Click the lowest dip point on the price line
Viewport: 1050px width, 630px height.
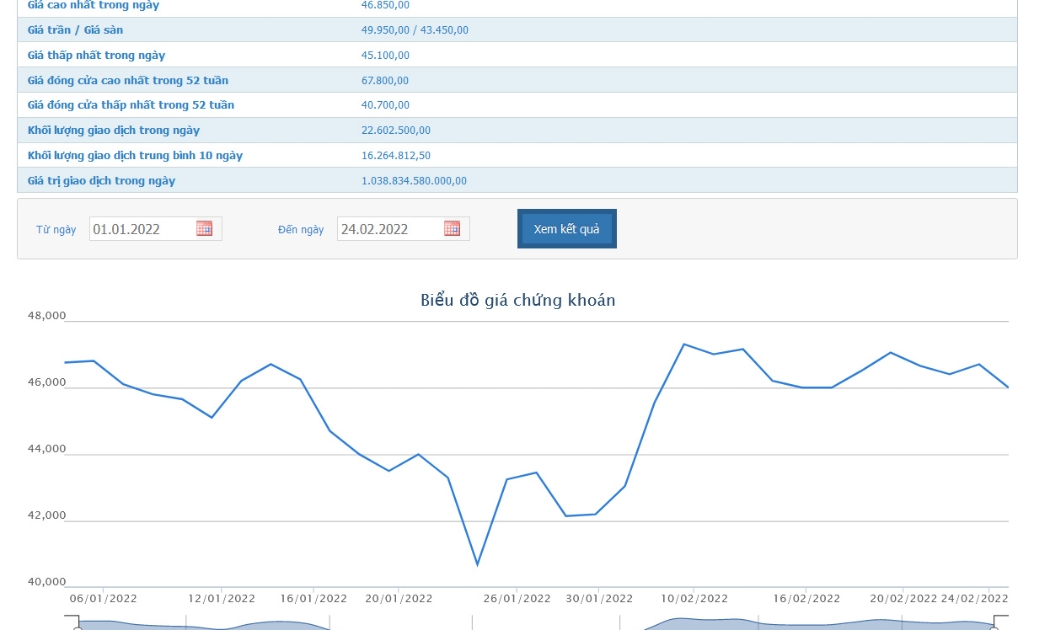tap(477, 565)
